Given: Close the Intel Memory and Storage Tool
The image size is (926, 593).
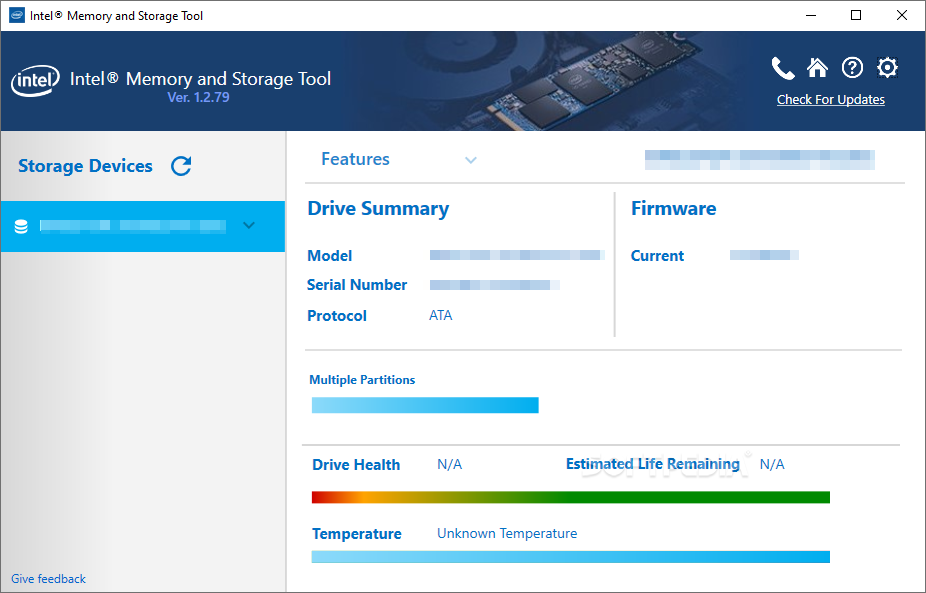Looking at the screenshot, I should point(902,15).
